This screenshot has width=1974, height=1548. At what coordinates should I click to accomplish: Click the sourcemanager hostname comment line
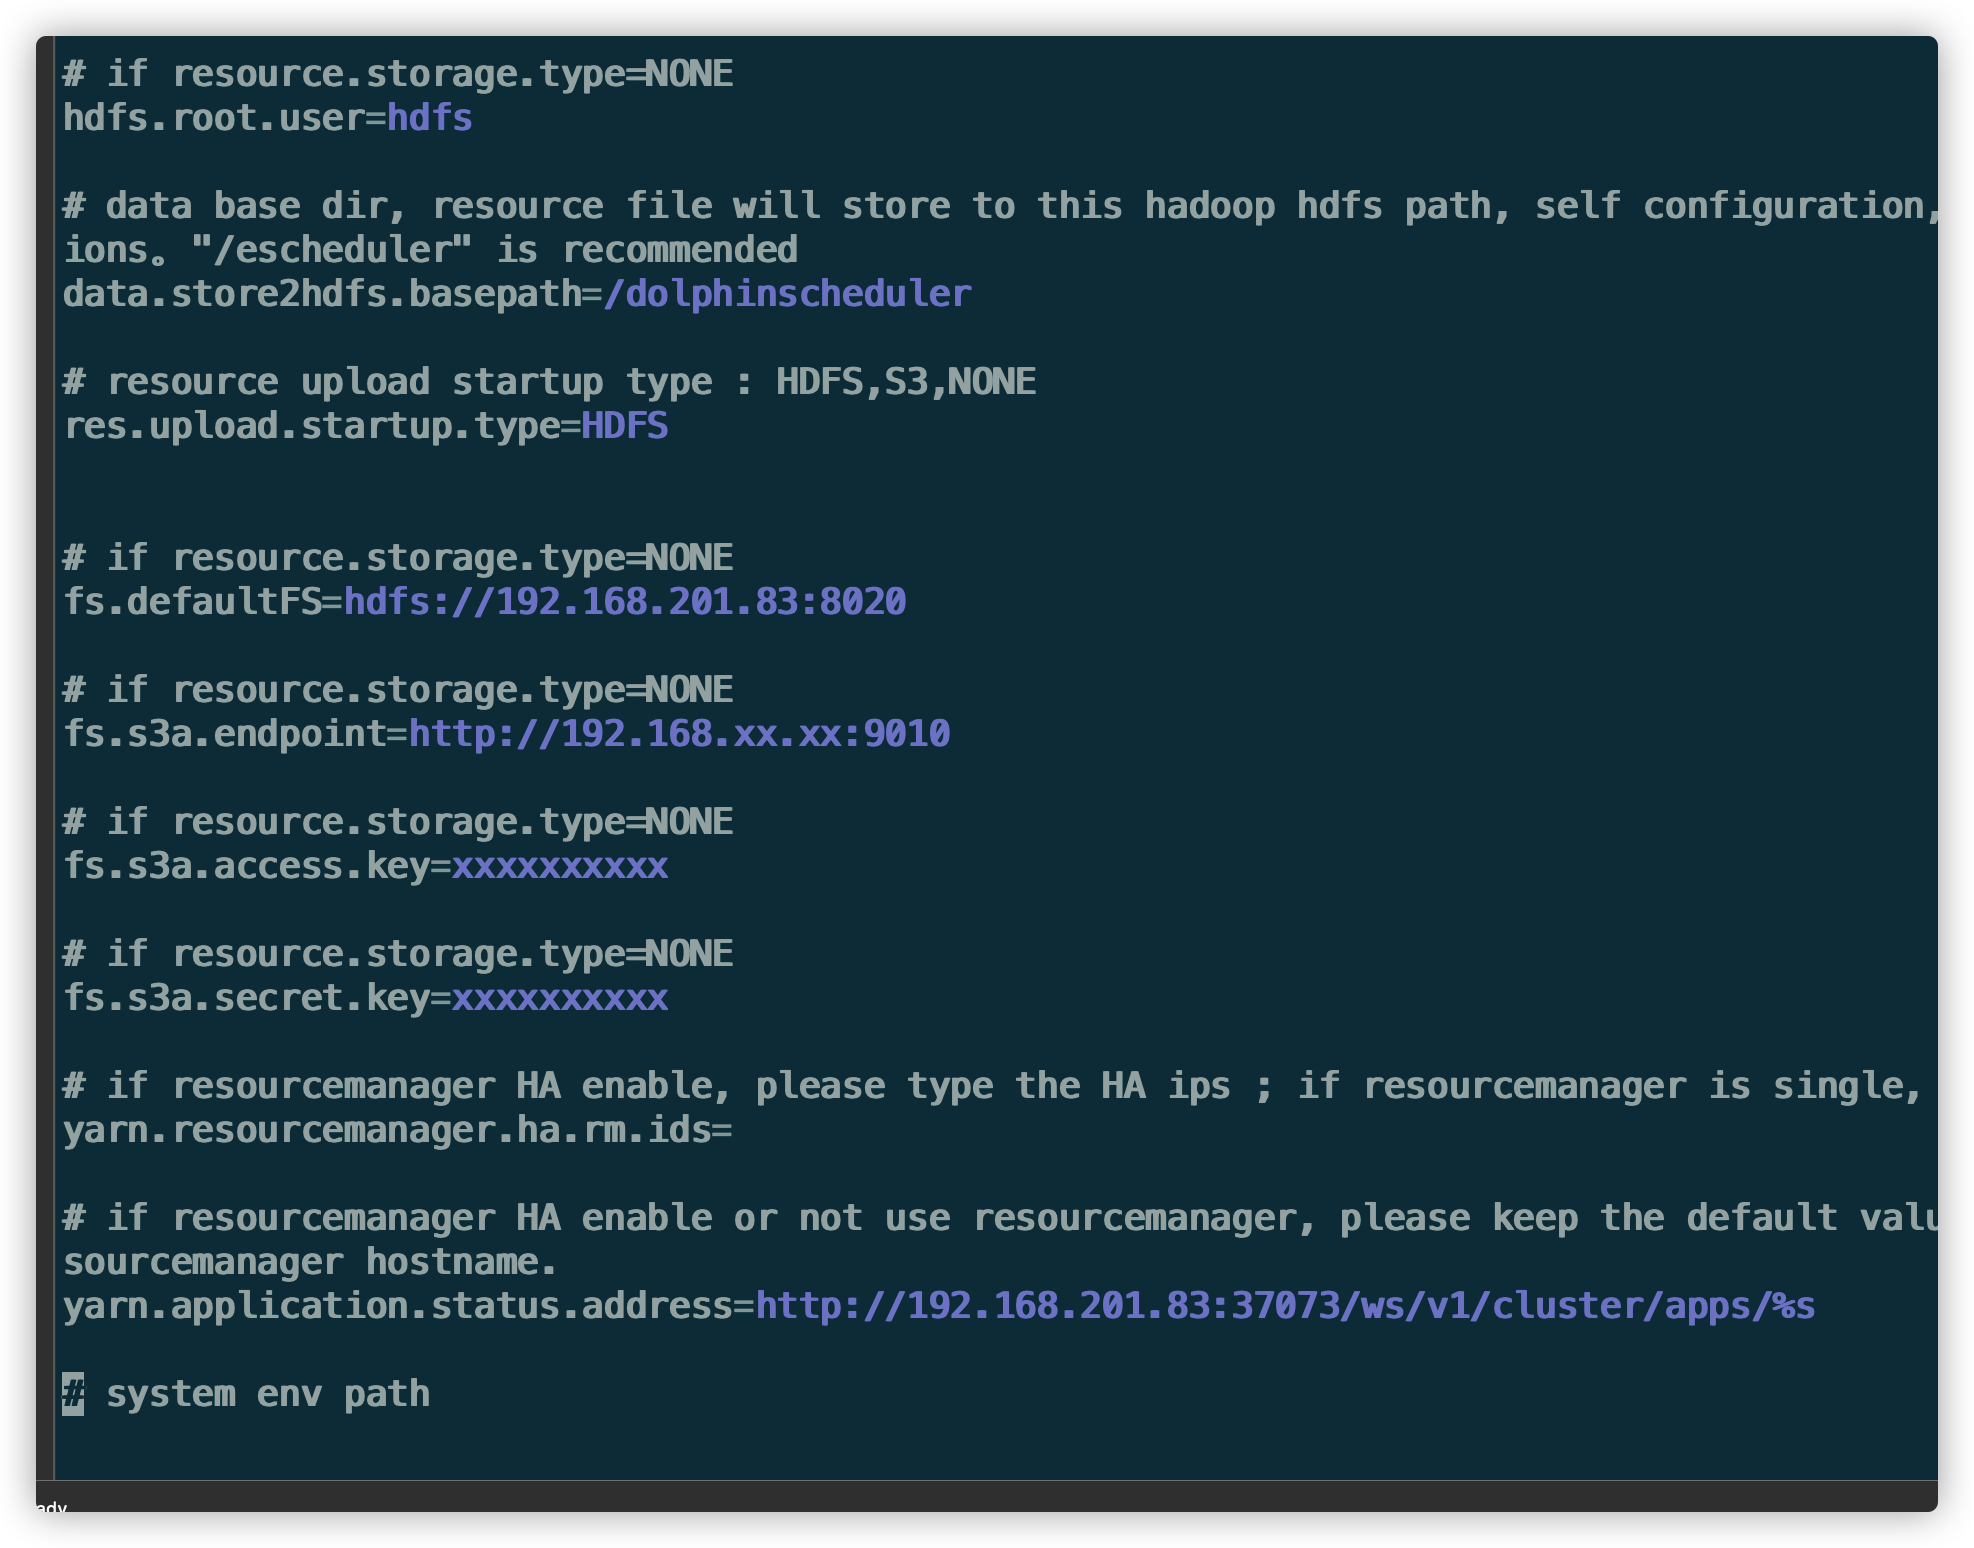[x=310, y=1262]
